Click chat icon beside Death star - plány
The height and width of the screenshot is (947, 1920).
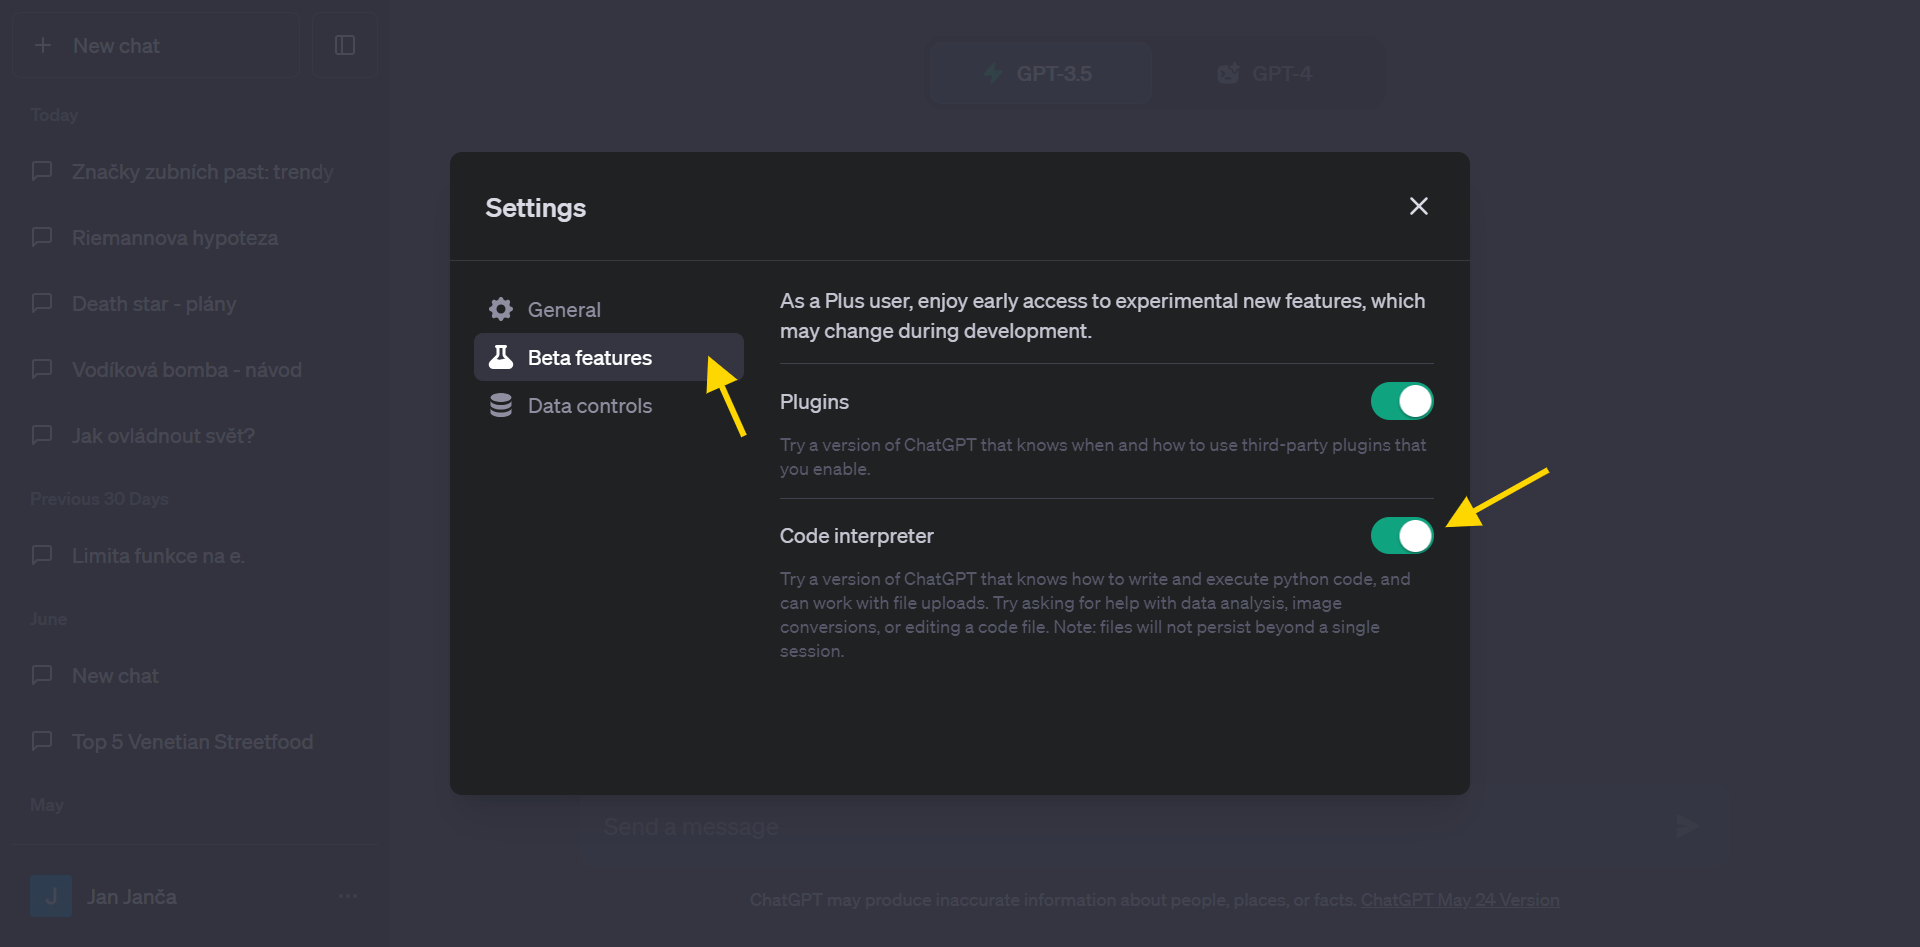pos(42,303)
